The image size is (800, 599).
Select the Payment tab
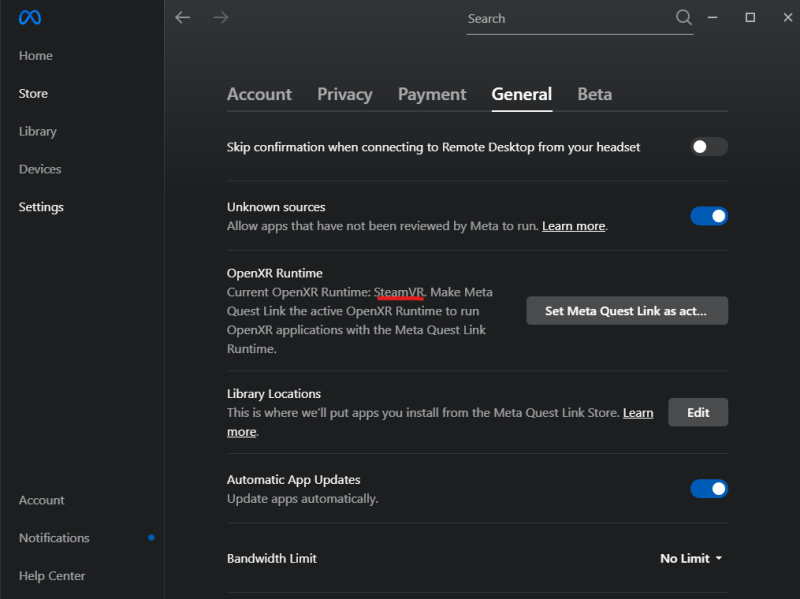[x=432, y=94]
